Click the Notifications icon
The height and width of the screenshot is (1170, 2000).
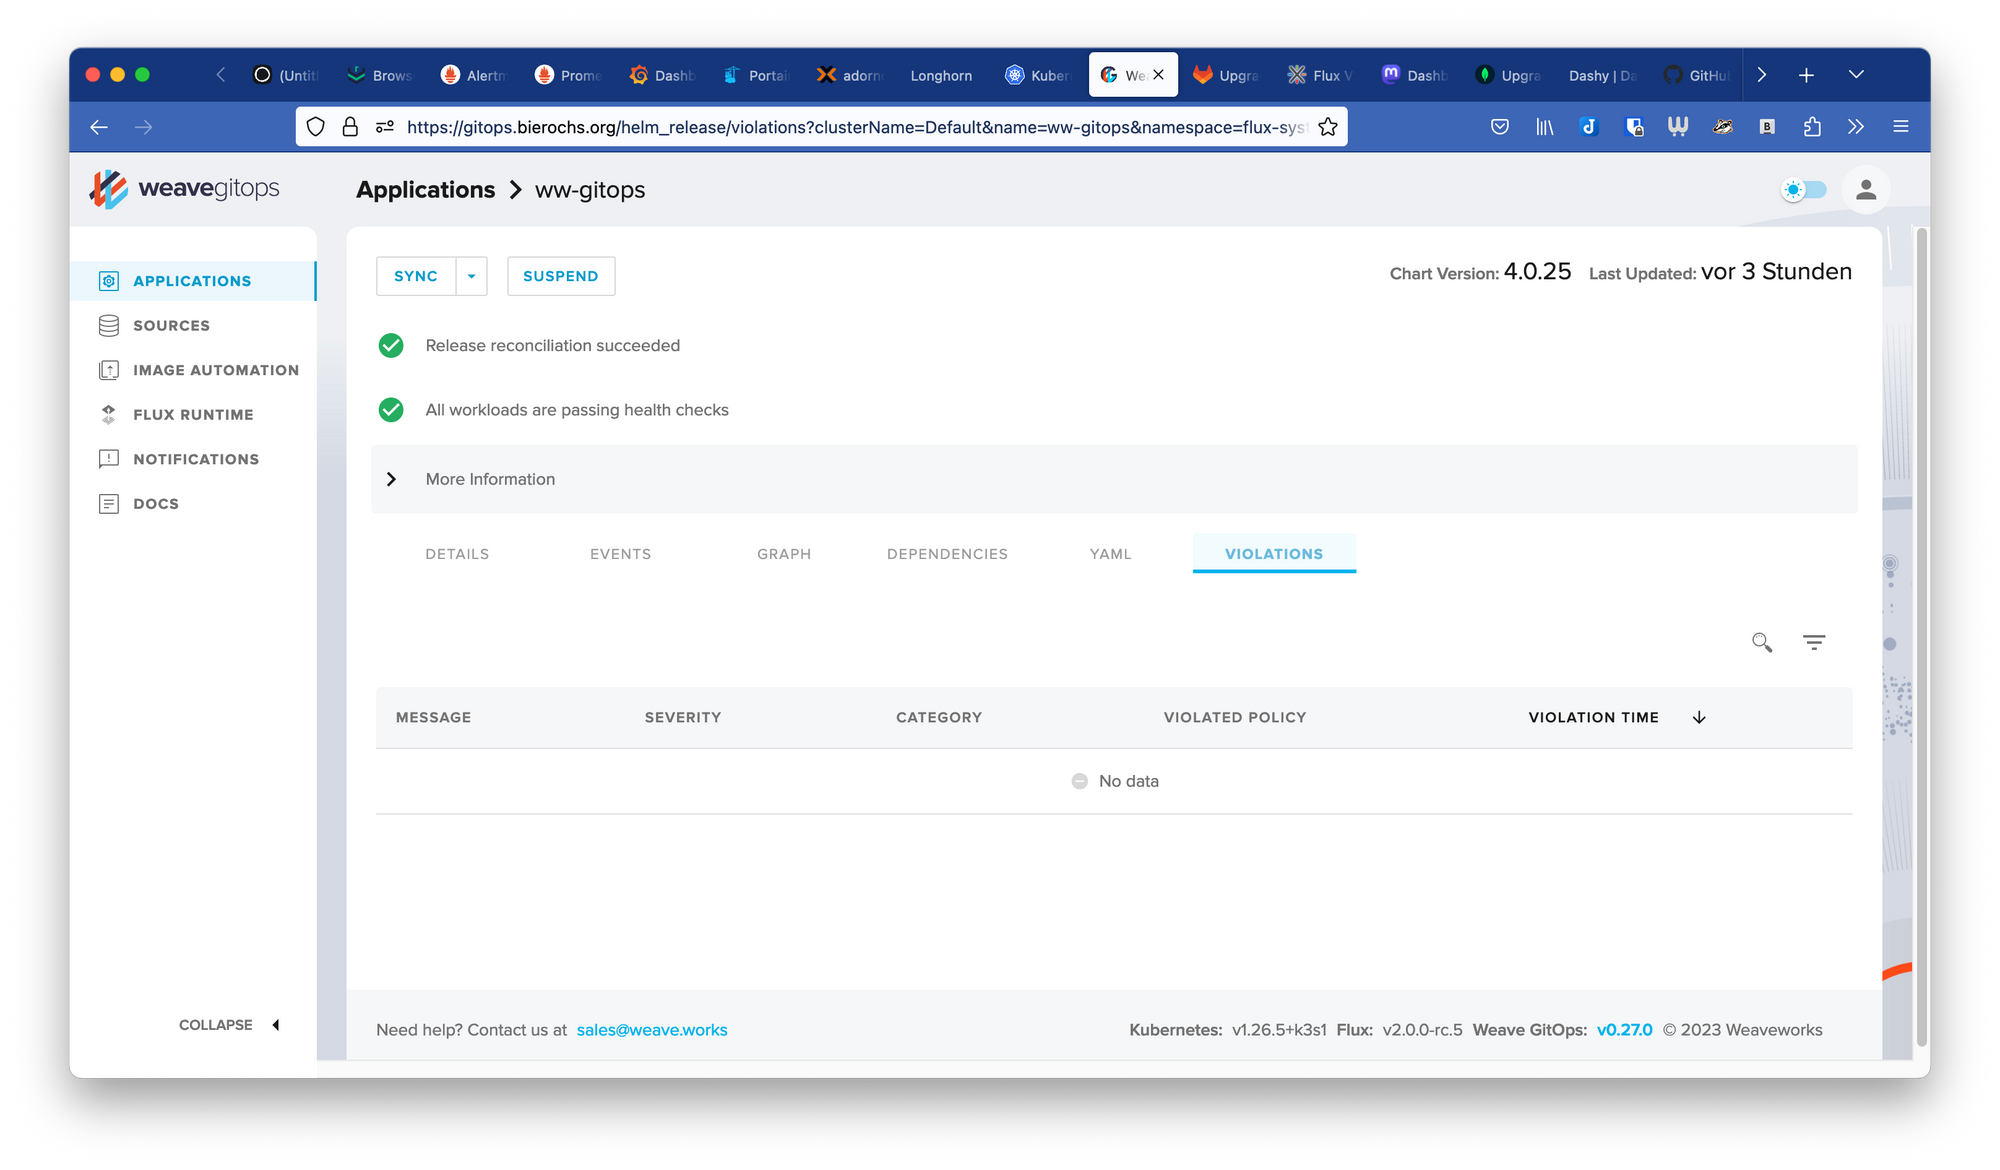pyautogui.click(x=109, y=459)
